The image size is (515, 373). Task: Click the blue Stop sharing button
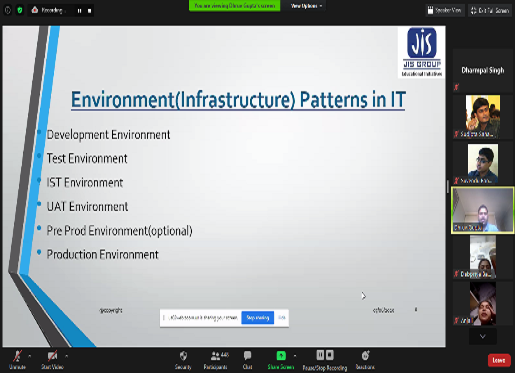click(x=258, y=318)
